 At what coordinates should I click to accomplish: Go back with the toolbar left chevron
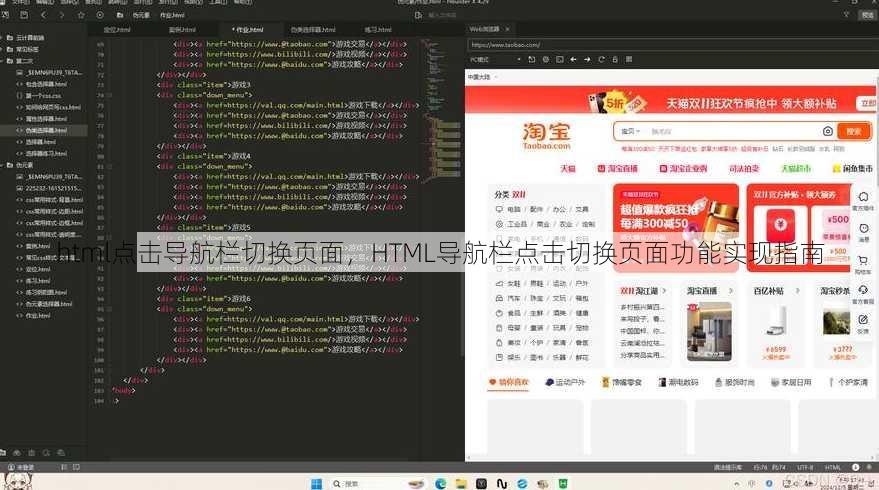(44, 15)
